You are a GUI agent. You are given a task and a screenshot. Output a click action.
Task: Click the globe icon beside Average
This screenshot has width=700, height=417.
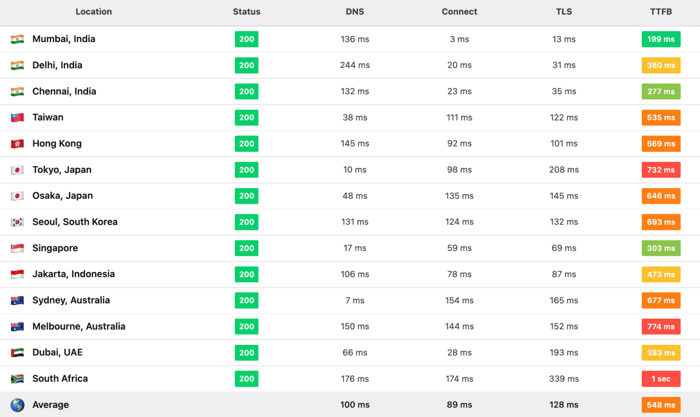tap(17, 405)
